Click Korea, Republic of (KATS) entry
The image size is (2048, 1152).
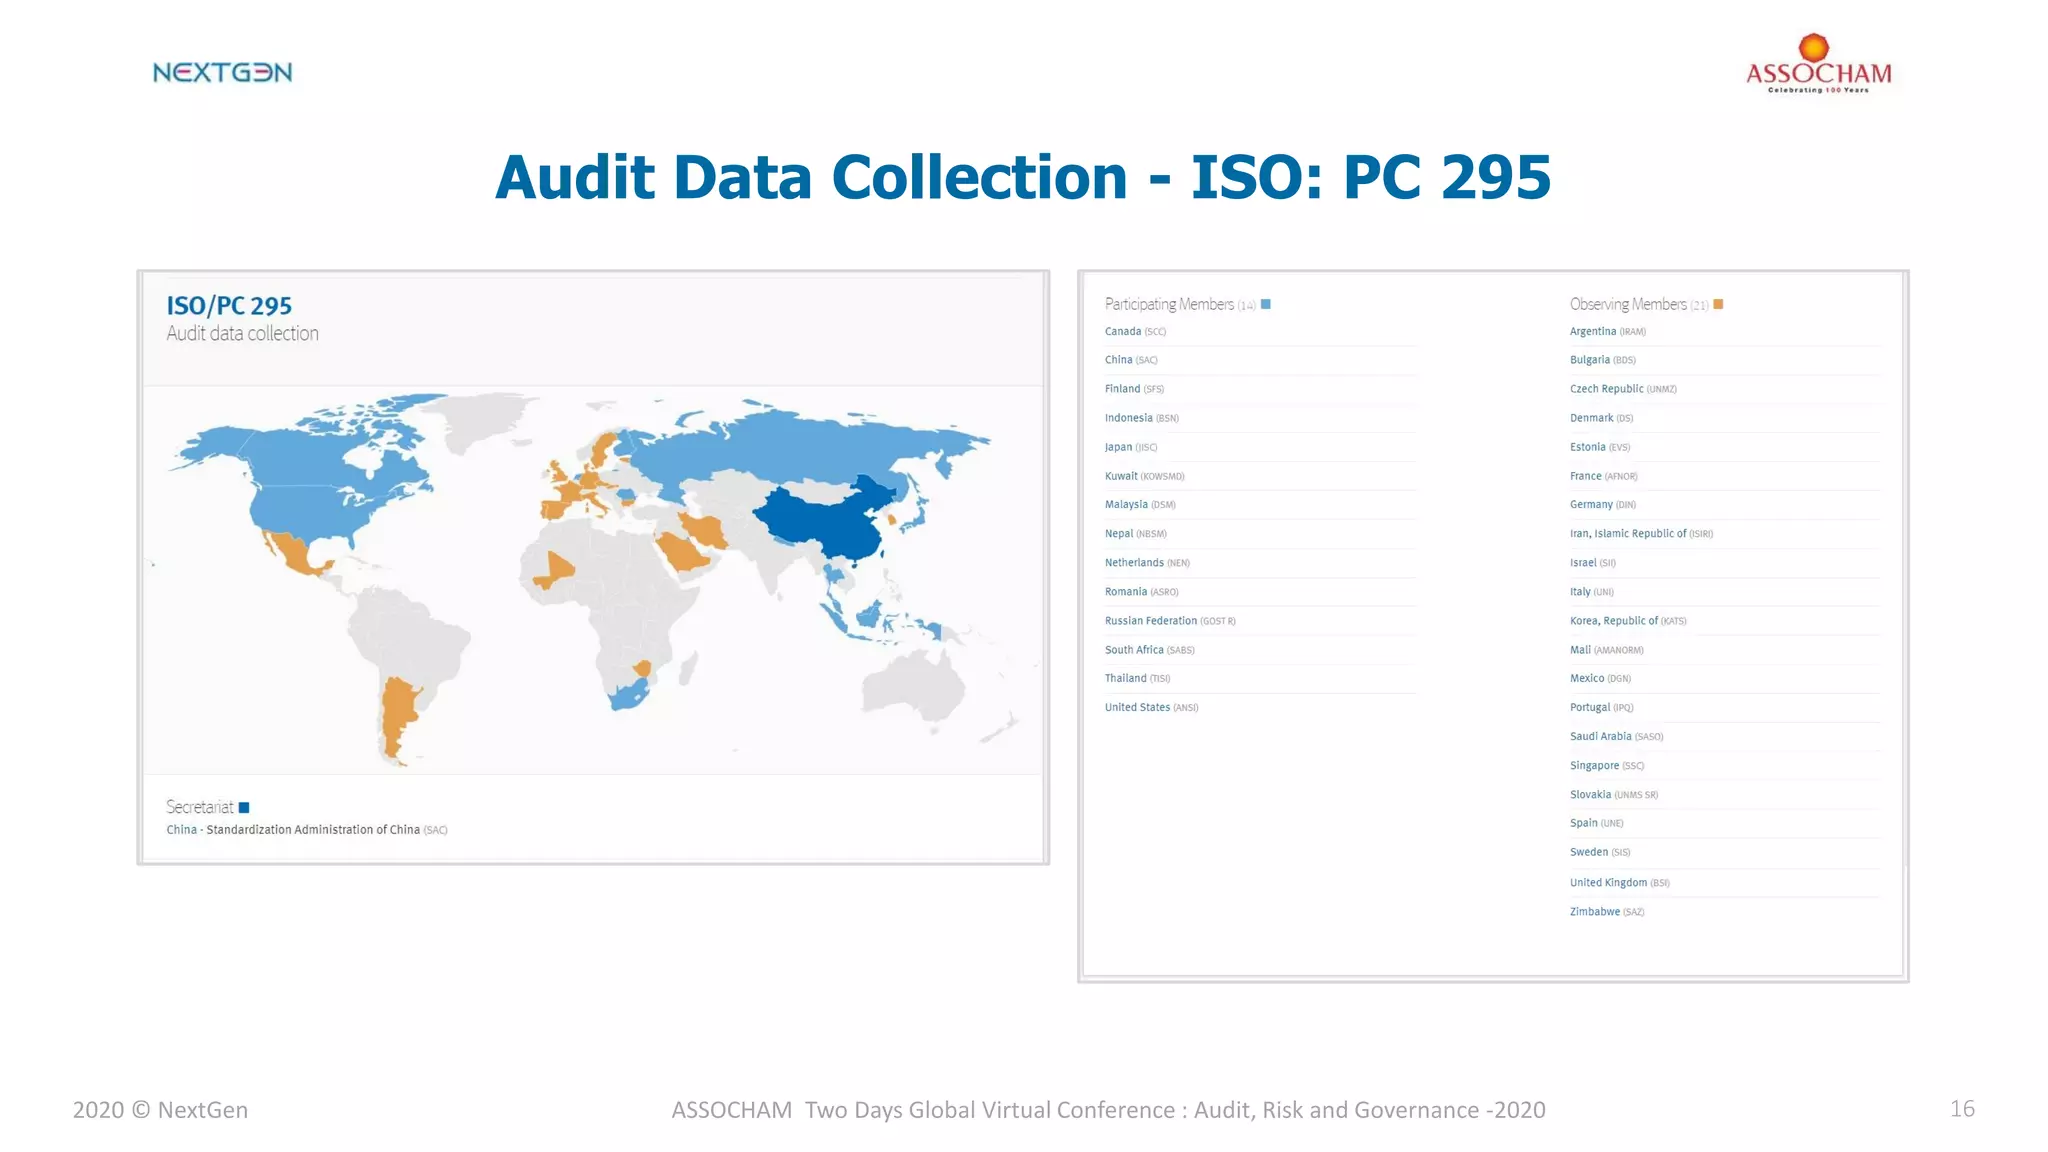(1628, 621)
